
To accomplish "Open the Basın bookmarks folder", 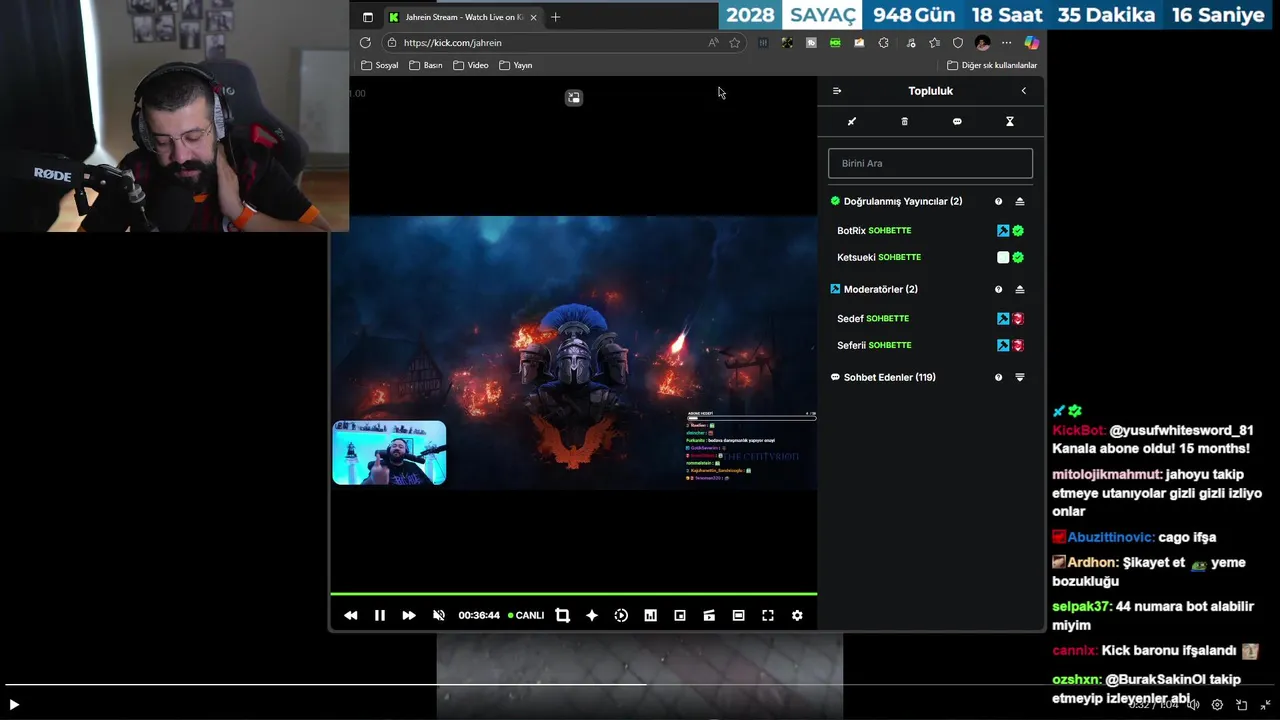I will pos(425,65).
